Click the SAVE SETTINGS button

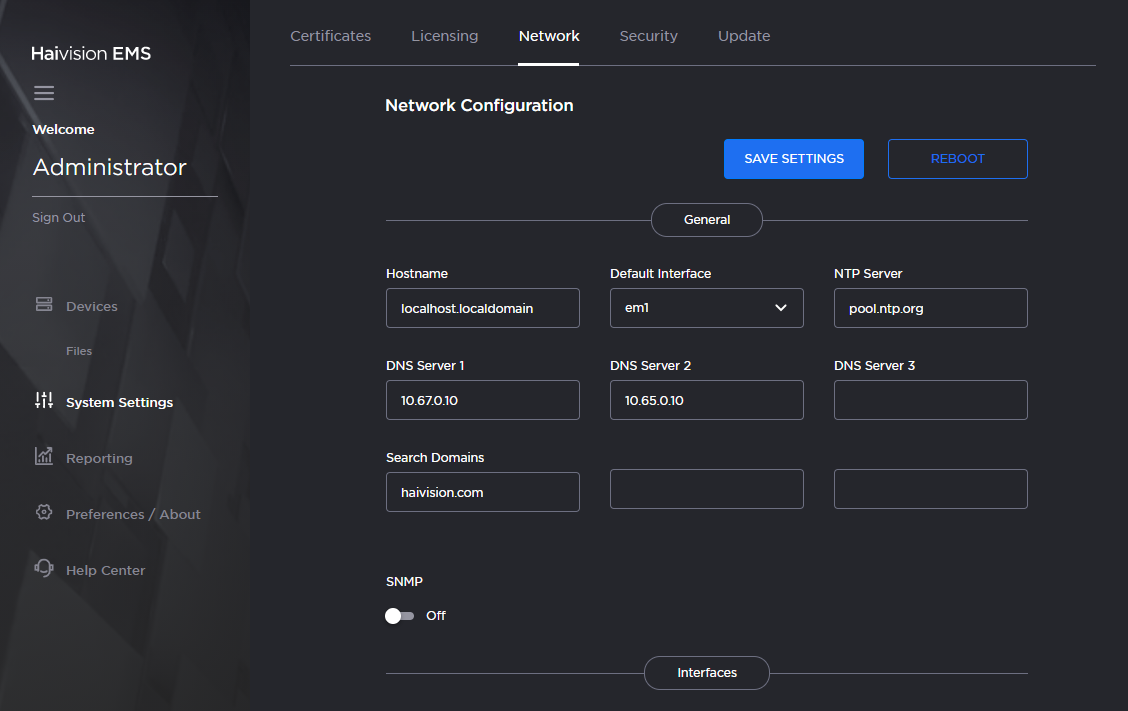[x=793, y=158]
